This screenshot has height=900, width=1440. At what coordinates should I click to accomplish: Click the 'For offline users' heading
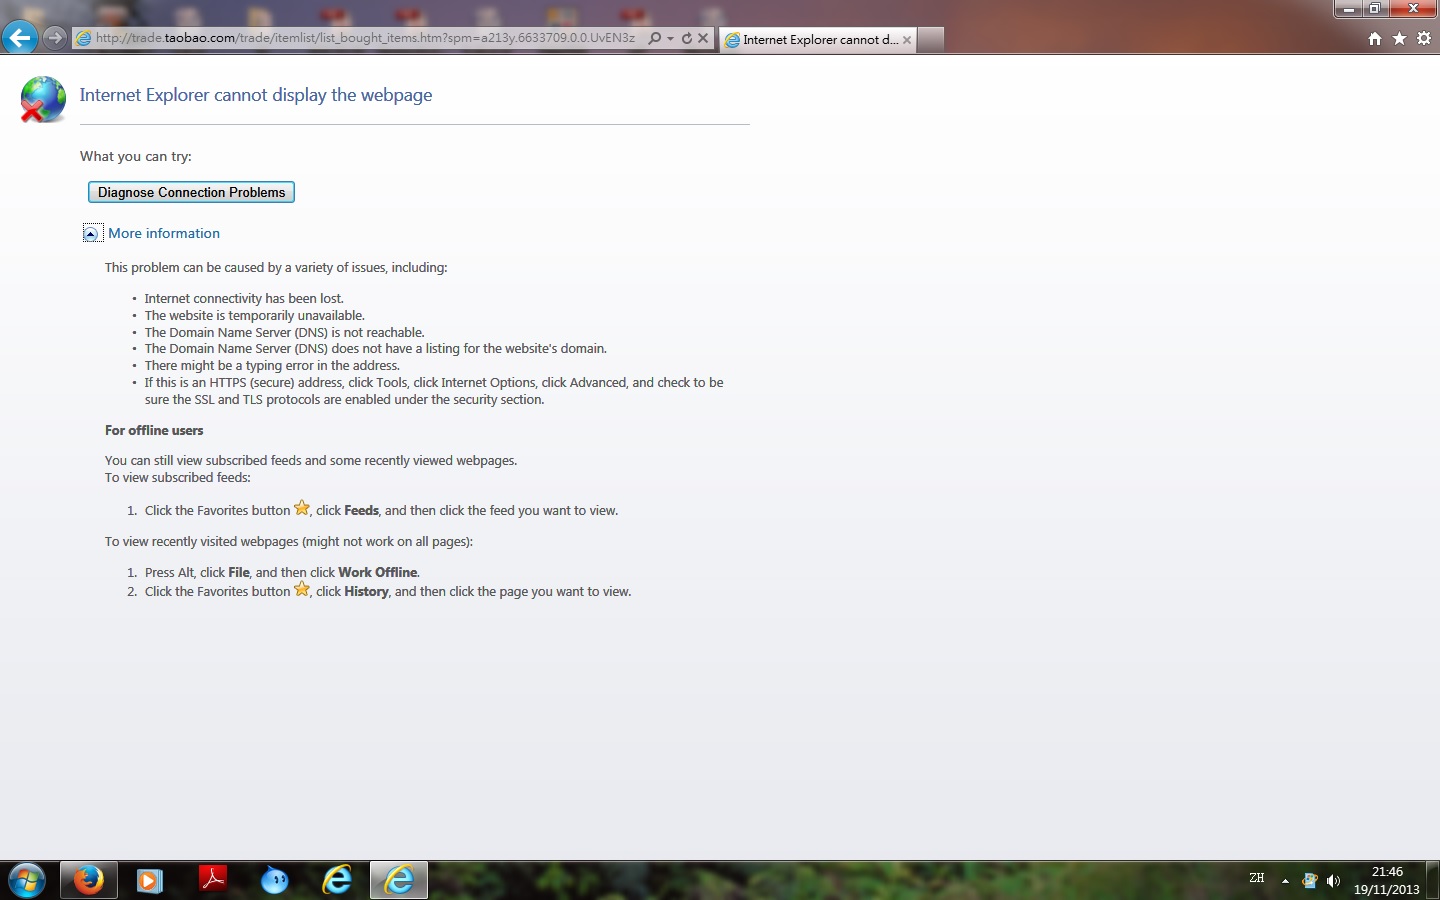(x=154, y=430)
